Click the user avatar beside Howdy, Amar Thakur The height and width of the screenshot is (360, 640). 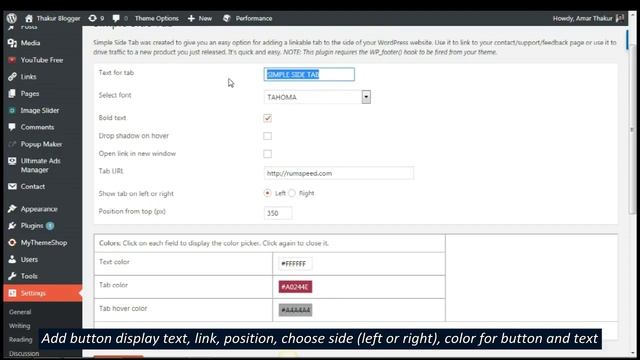[620, 18]
